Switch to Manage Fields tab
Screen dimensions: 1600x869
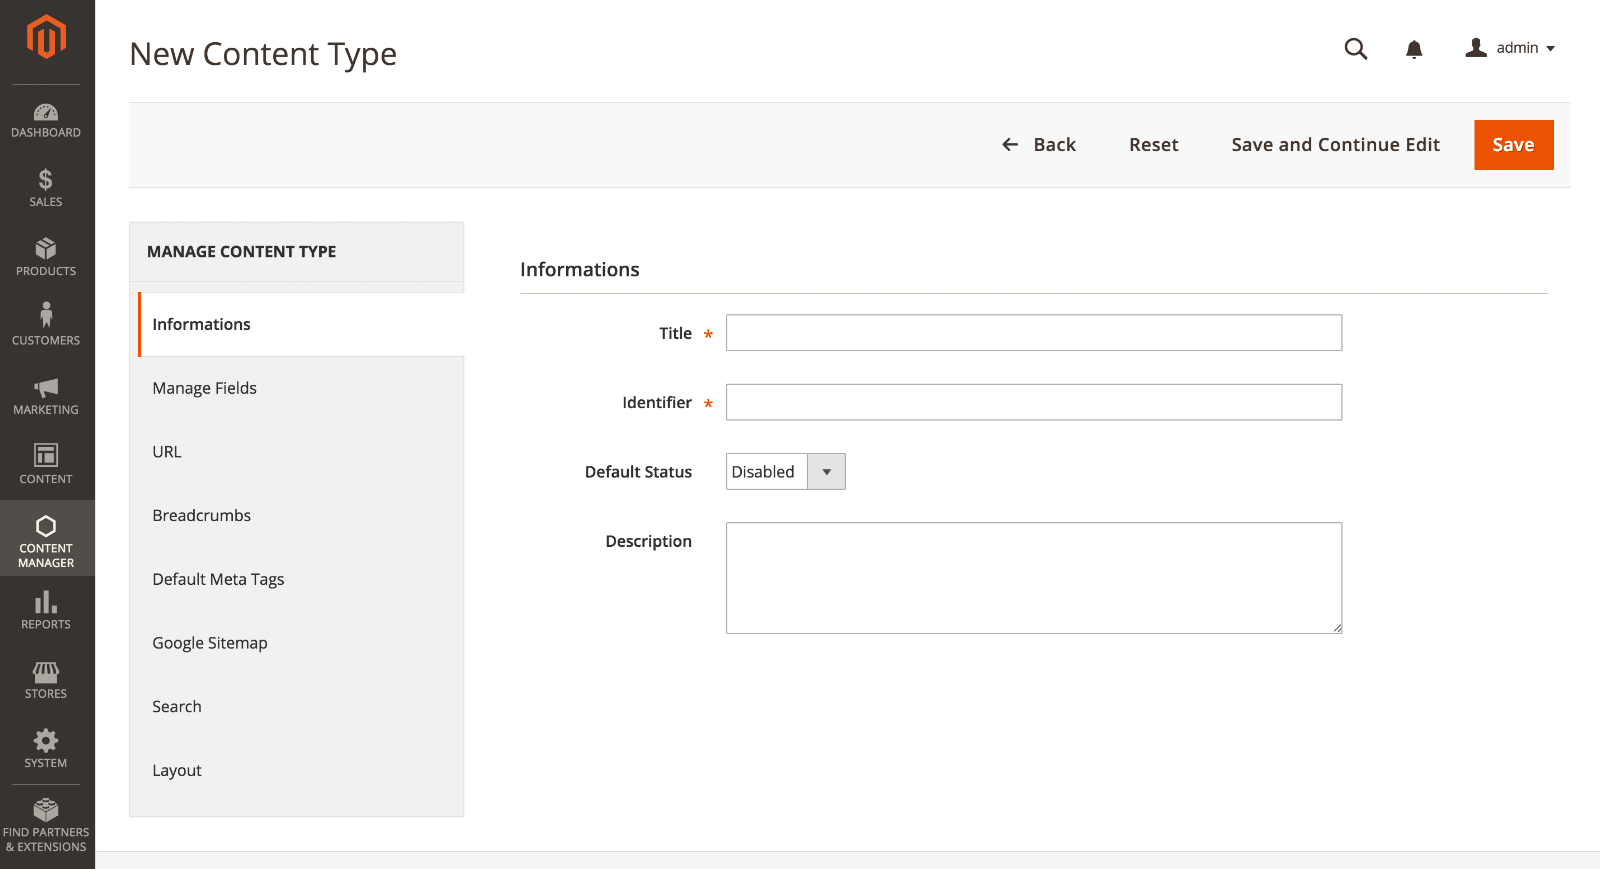point(297,388)
